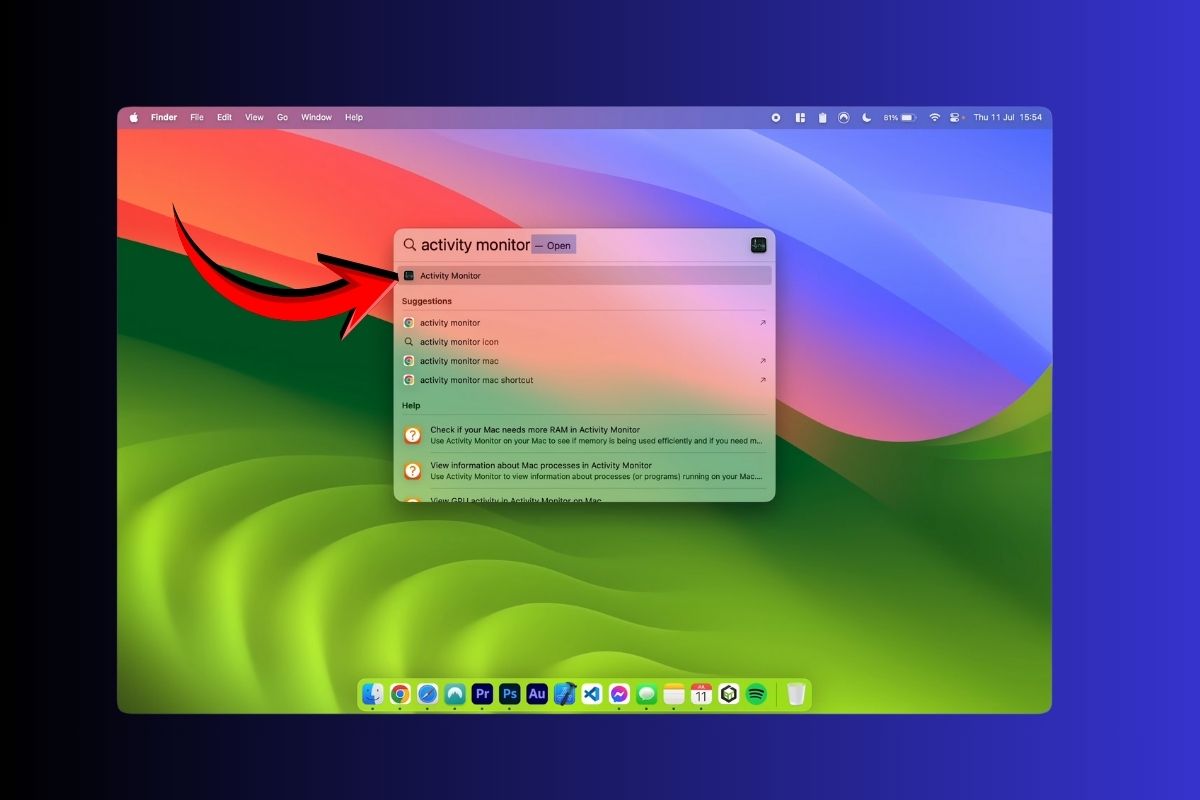The width and height of the screenshot is (1200, 800).
Task: Expand battery status showing 81%
Action: pos(899,117)
